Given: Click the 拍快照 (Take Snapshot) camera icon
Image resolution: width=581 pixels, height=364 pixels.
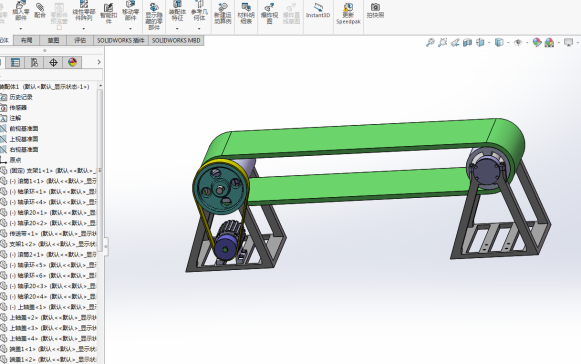Looking at the screenshot, I should coord(375,10).
